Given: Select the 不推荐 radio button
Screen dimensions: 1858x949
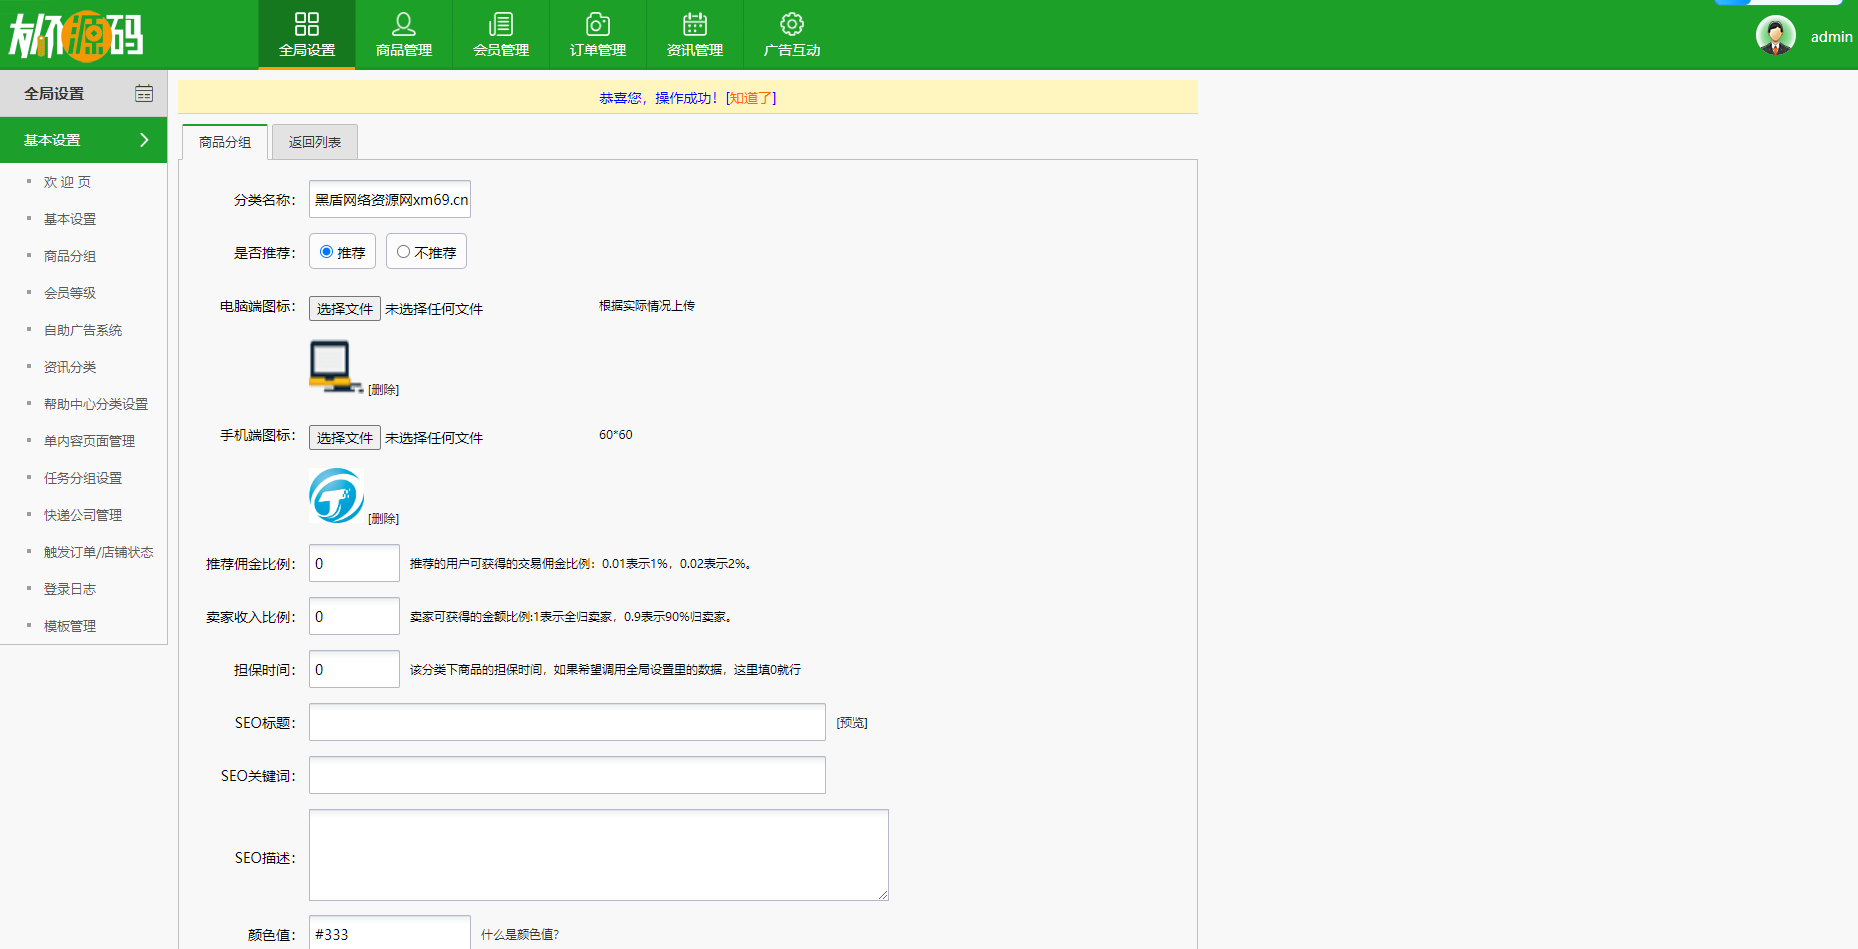Looking at the screenshot, I should click(x=403, y=252).
